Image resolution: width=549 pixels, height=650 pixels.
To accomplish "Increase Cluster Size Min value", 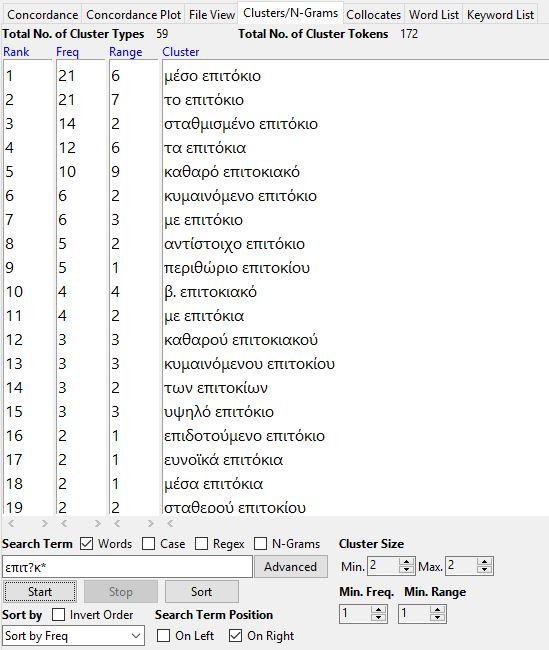I will [x=406, y=562].
